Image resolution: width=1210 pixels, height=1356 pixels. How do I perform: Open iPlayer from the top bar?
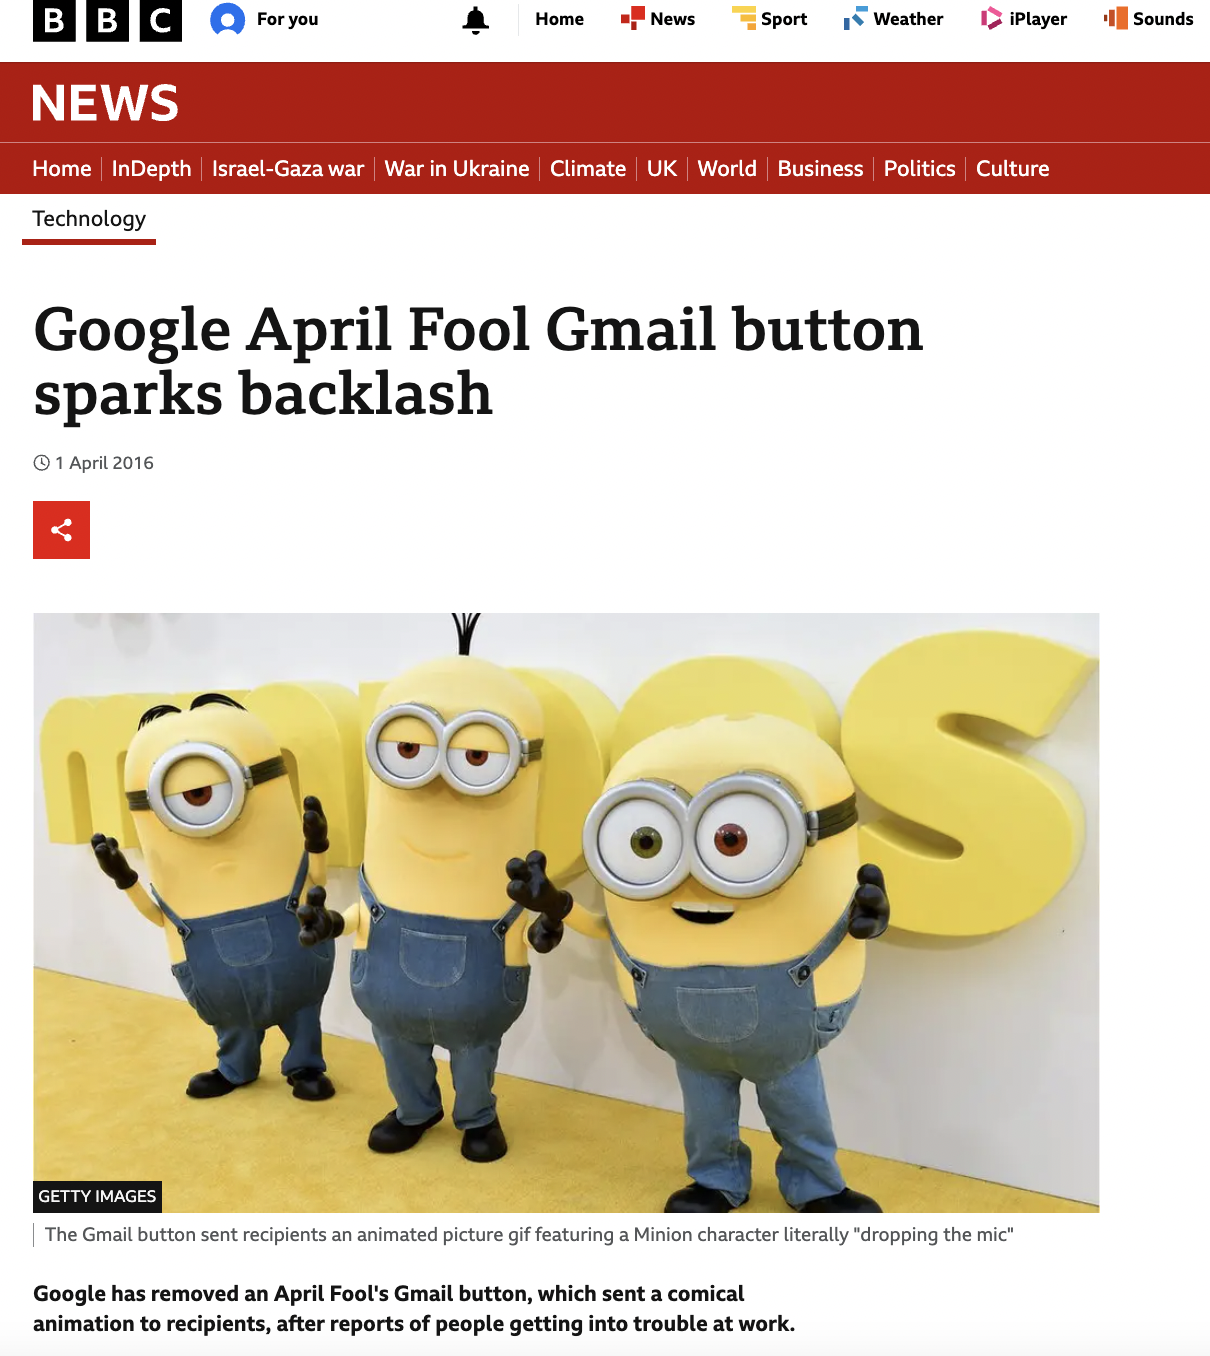(1024, 19)
